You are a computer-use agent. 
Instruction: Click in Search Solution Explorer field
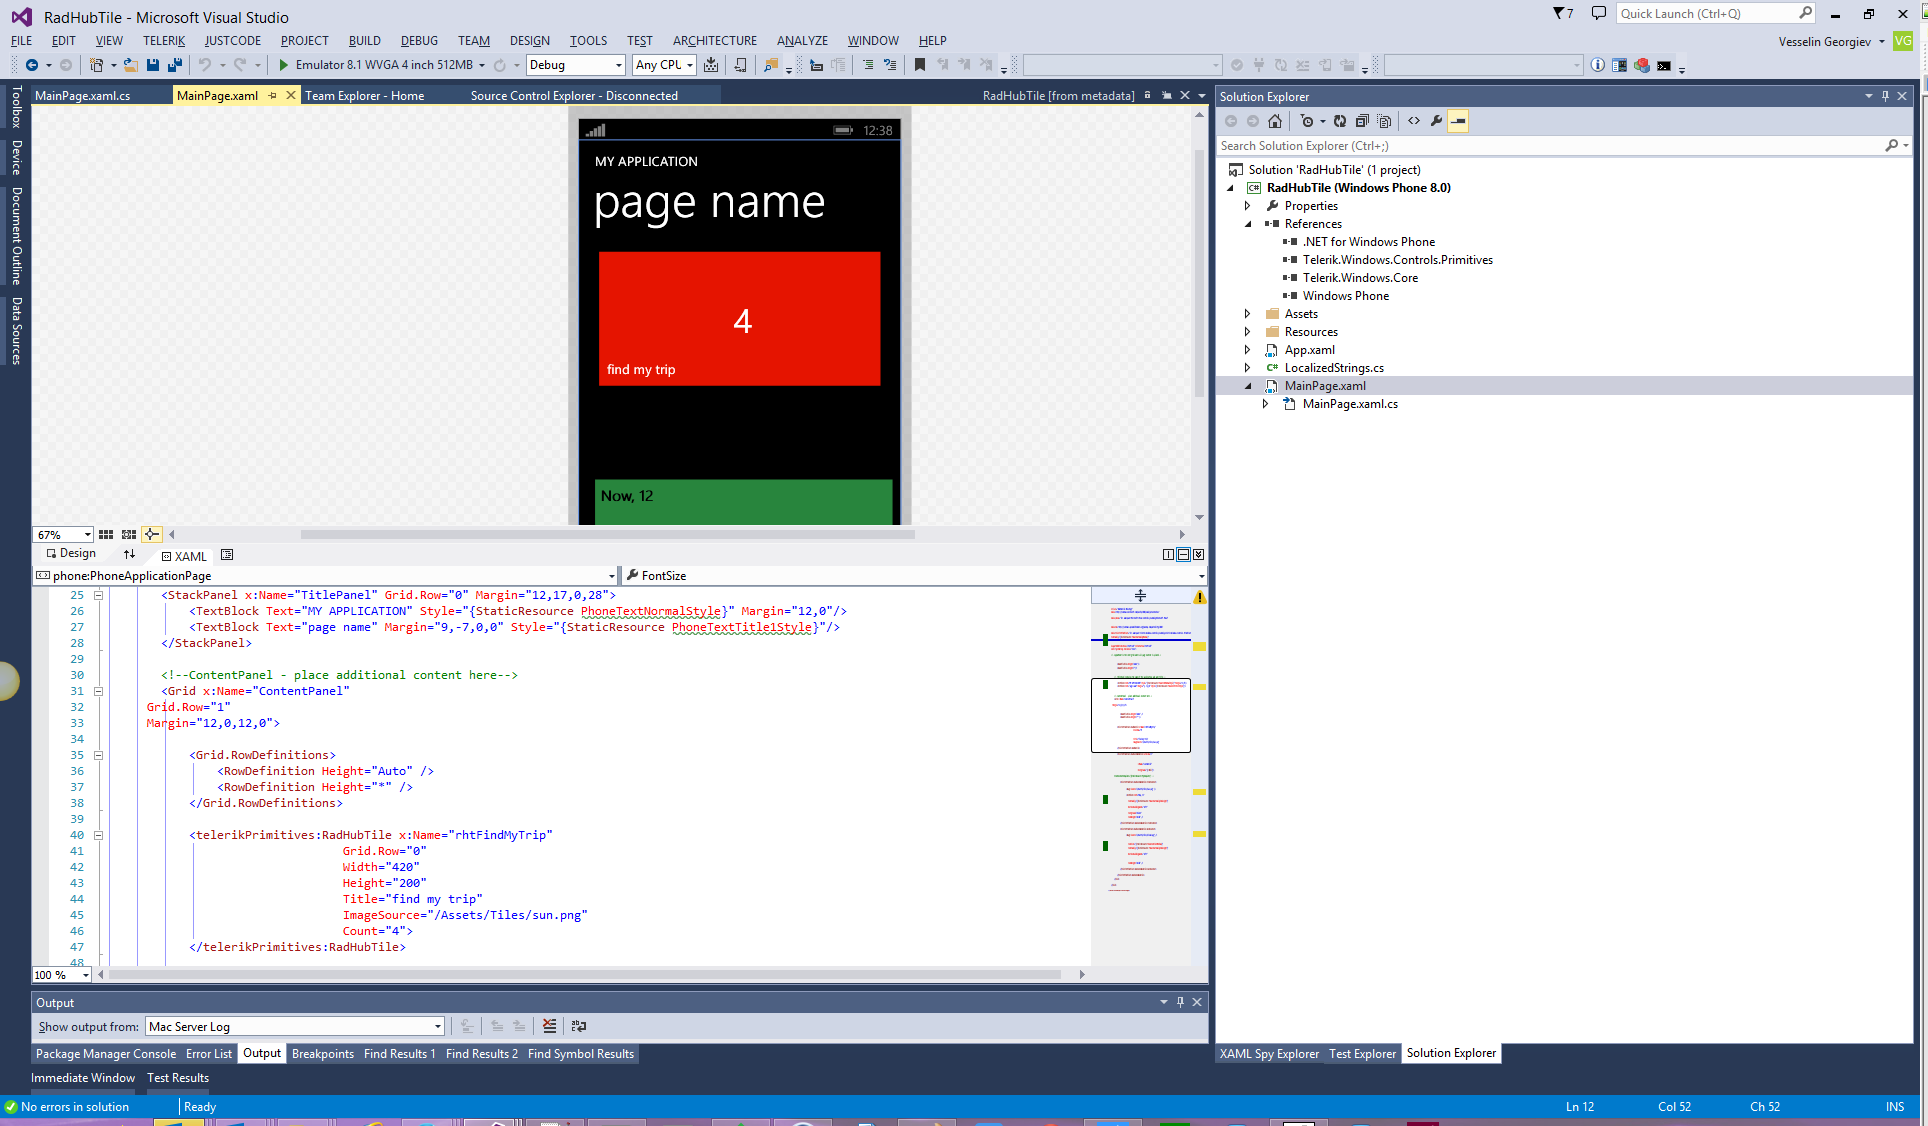tap(1548, 146)
